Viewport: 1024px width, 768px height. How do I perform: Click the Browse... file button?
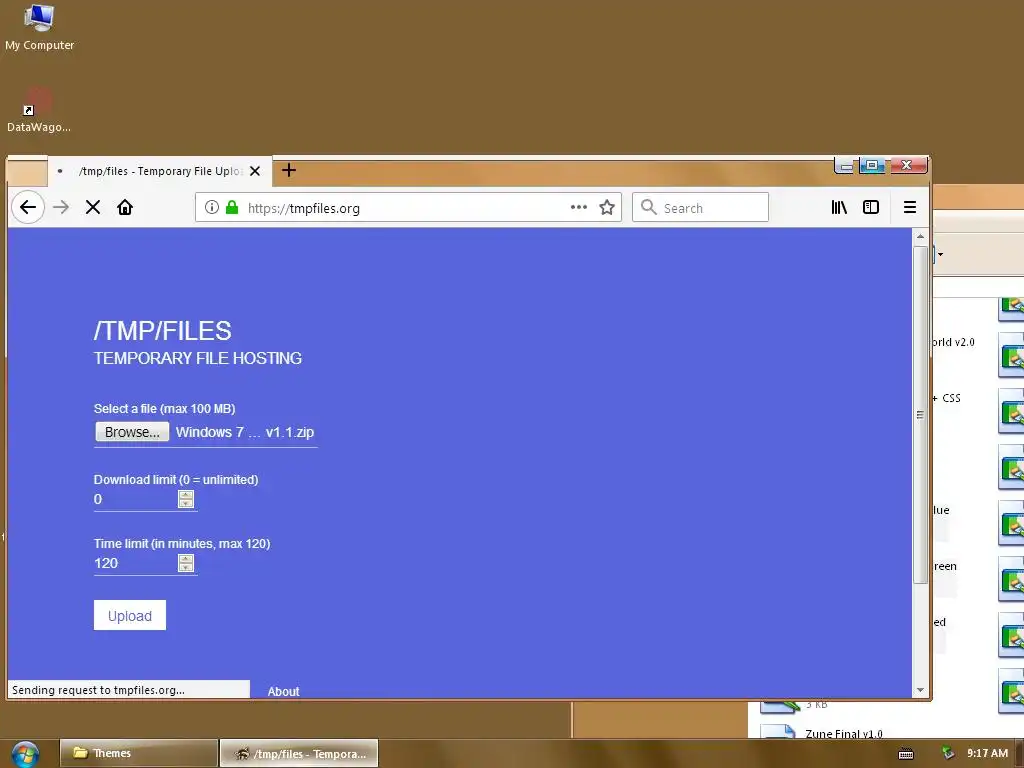(132, 432)
